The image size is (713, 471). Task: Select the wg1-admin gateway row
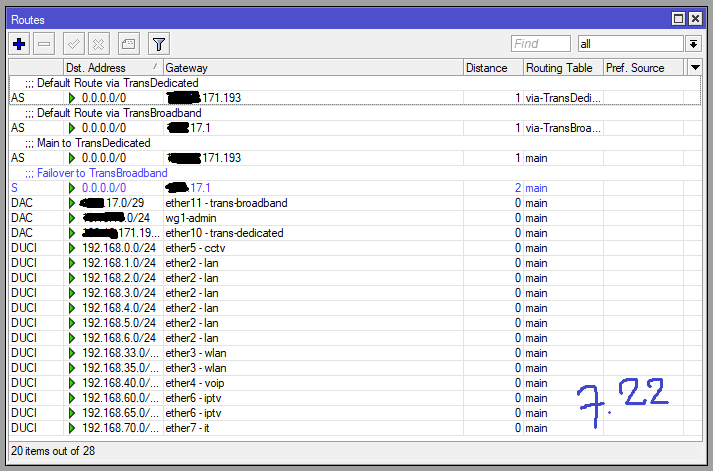click(x=355, y=218)
